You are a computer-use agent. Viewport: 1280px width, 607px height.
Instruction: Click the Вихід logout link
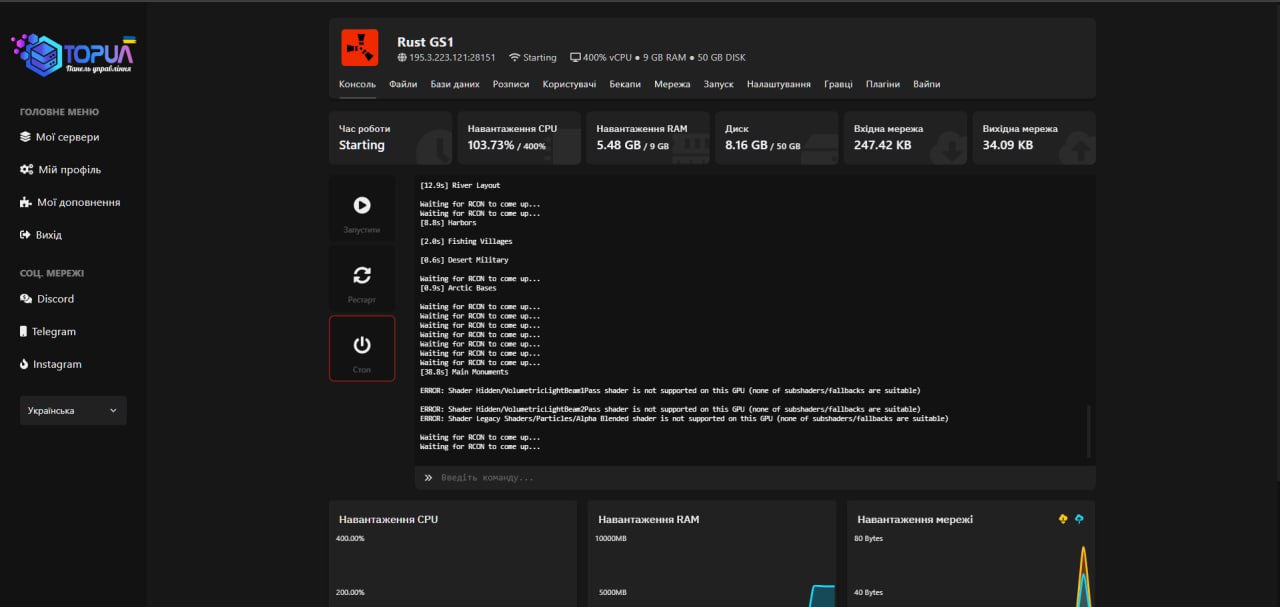48,235
